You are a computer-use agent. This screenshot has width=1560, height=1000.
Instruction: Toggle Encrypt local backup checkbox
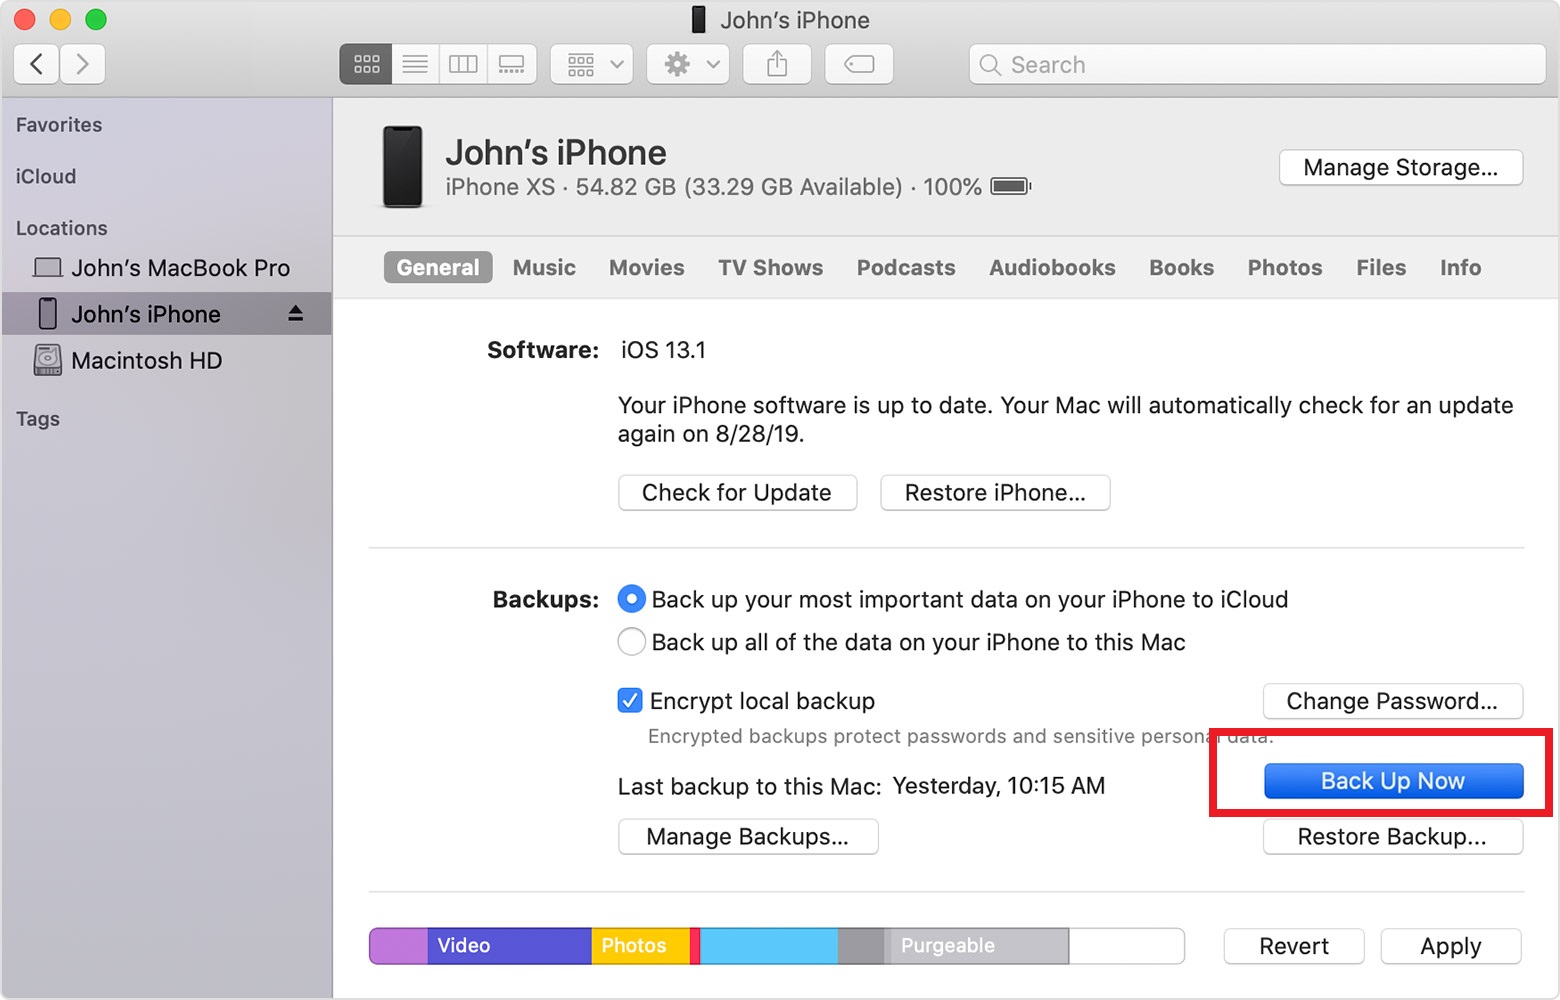(630, 700)
